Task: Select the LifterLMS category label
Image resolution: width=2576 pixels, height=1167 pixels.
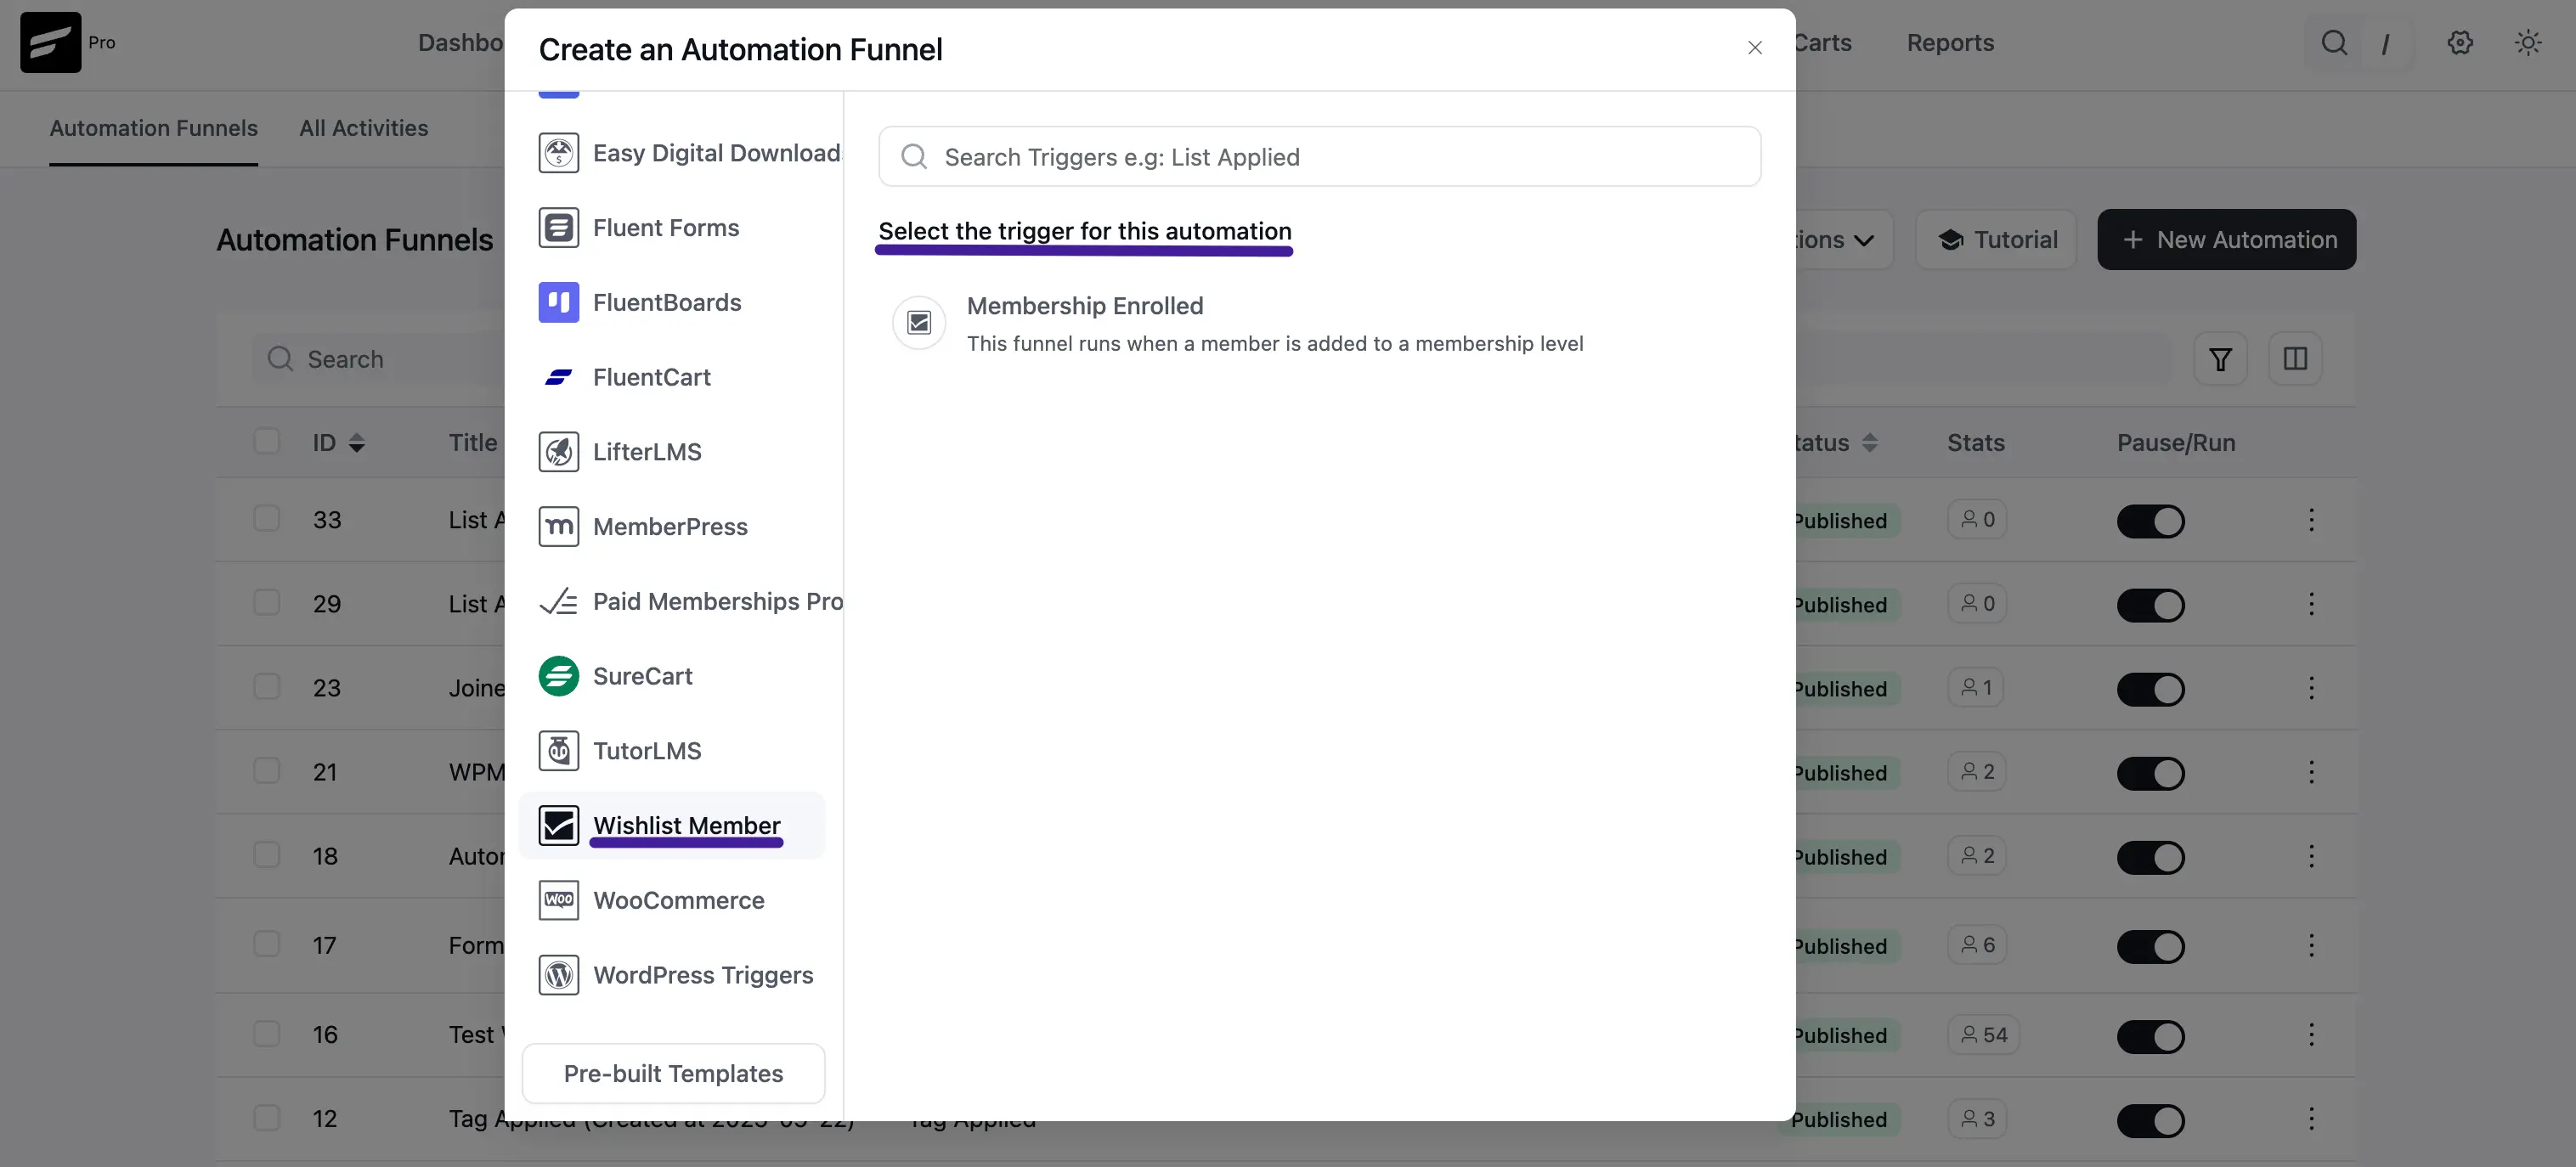Action: coord(647,452)
